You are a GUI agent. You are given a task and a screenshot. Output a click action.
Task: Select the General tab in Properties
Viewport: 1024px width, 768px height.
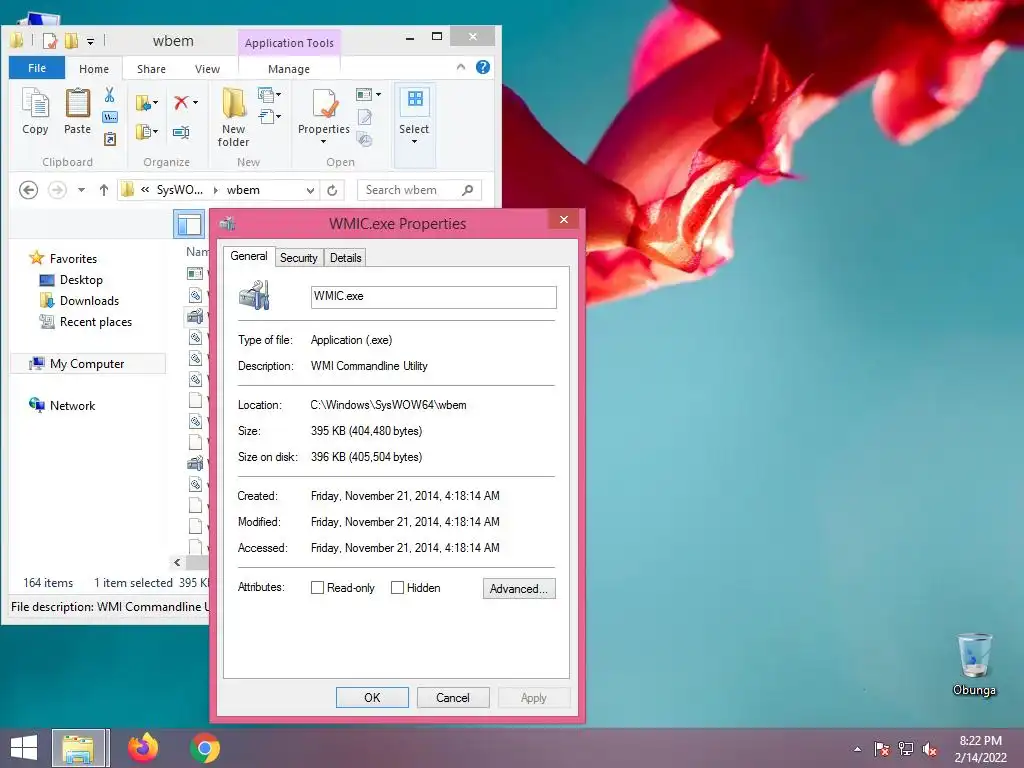coord(249,256)
